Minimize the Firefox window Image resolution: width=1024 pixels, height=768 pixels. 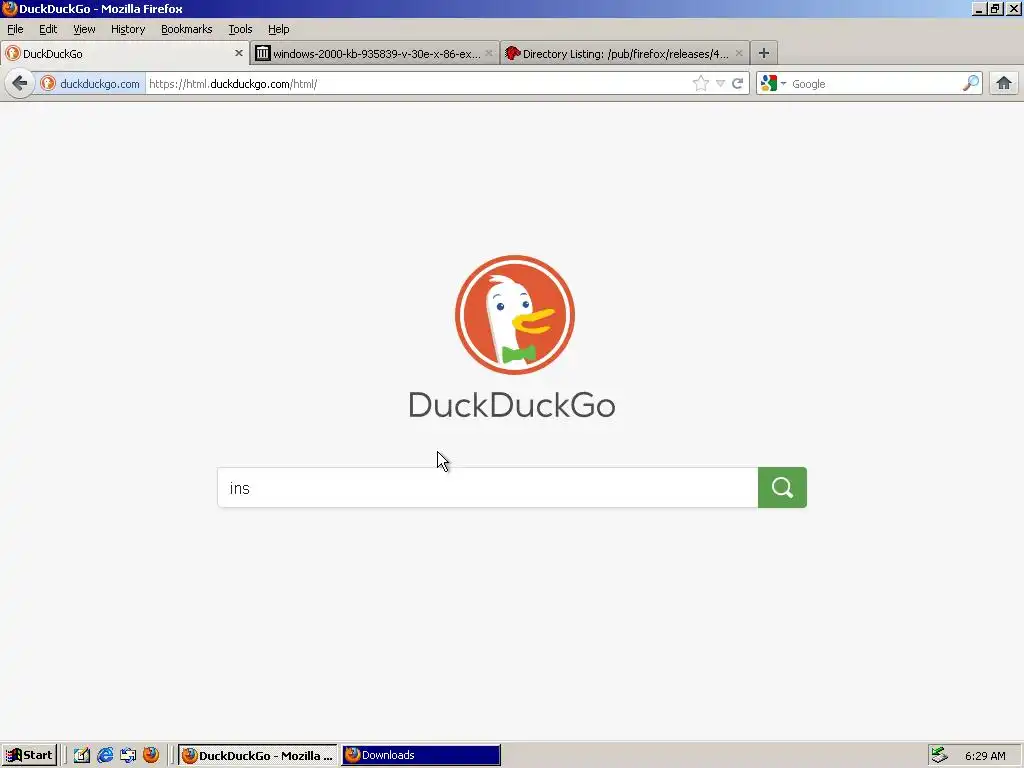click(978, 9)
